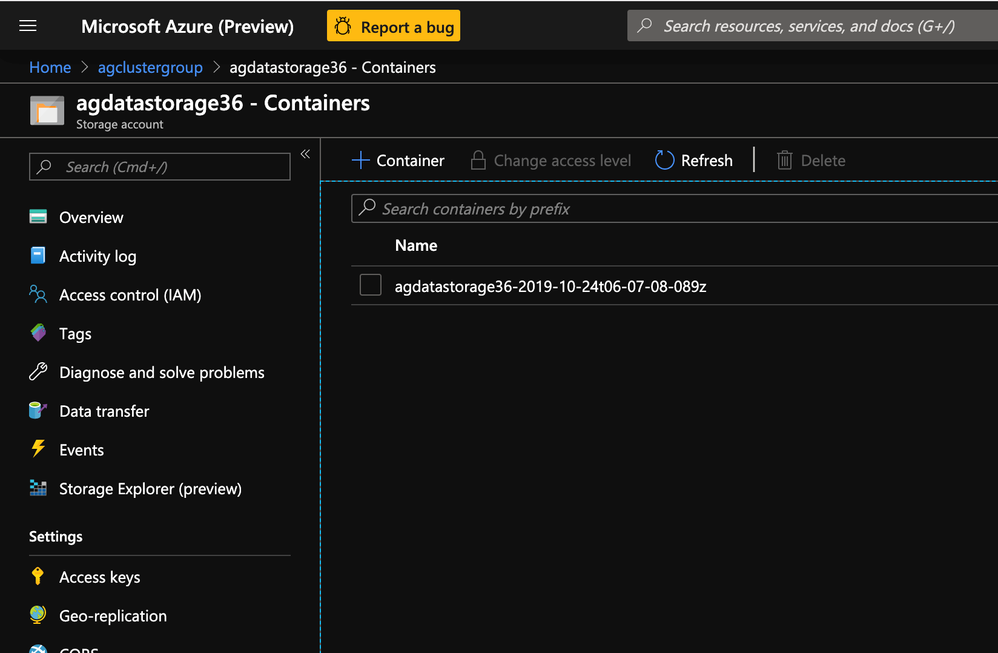Viewport: 998px width, 653px height.
Task: Open the hamburger portal menu
Action: point(28,26)
